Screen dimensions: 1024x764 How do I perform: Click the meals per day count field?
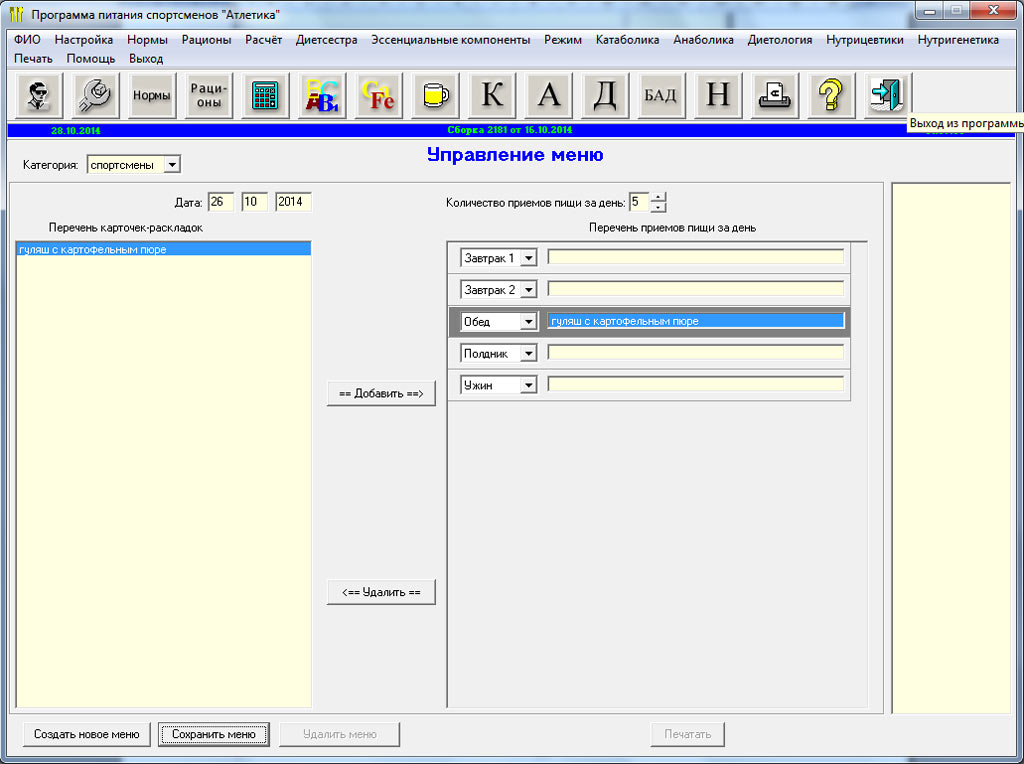click(639, 202)
